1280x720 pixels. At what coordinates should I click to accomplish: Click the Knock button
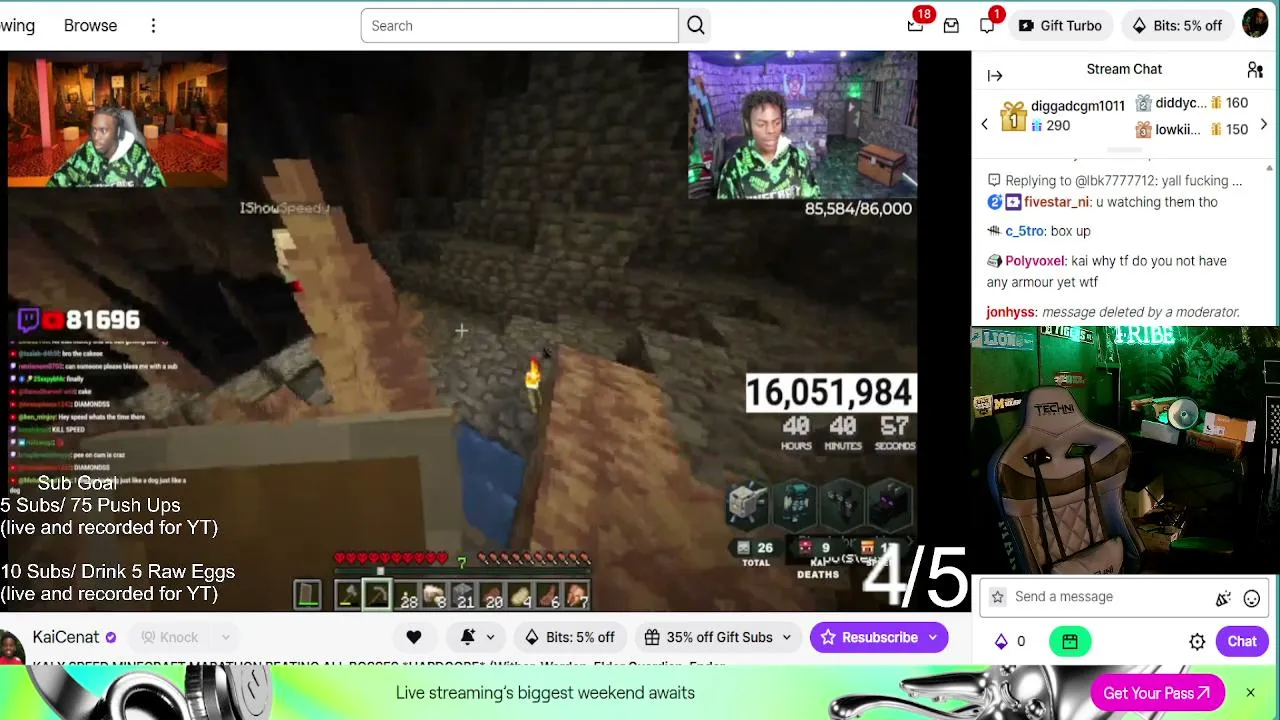tap(170, 637)
